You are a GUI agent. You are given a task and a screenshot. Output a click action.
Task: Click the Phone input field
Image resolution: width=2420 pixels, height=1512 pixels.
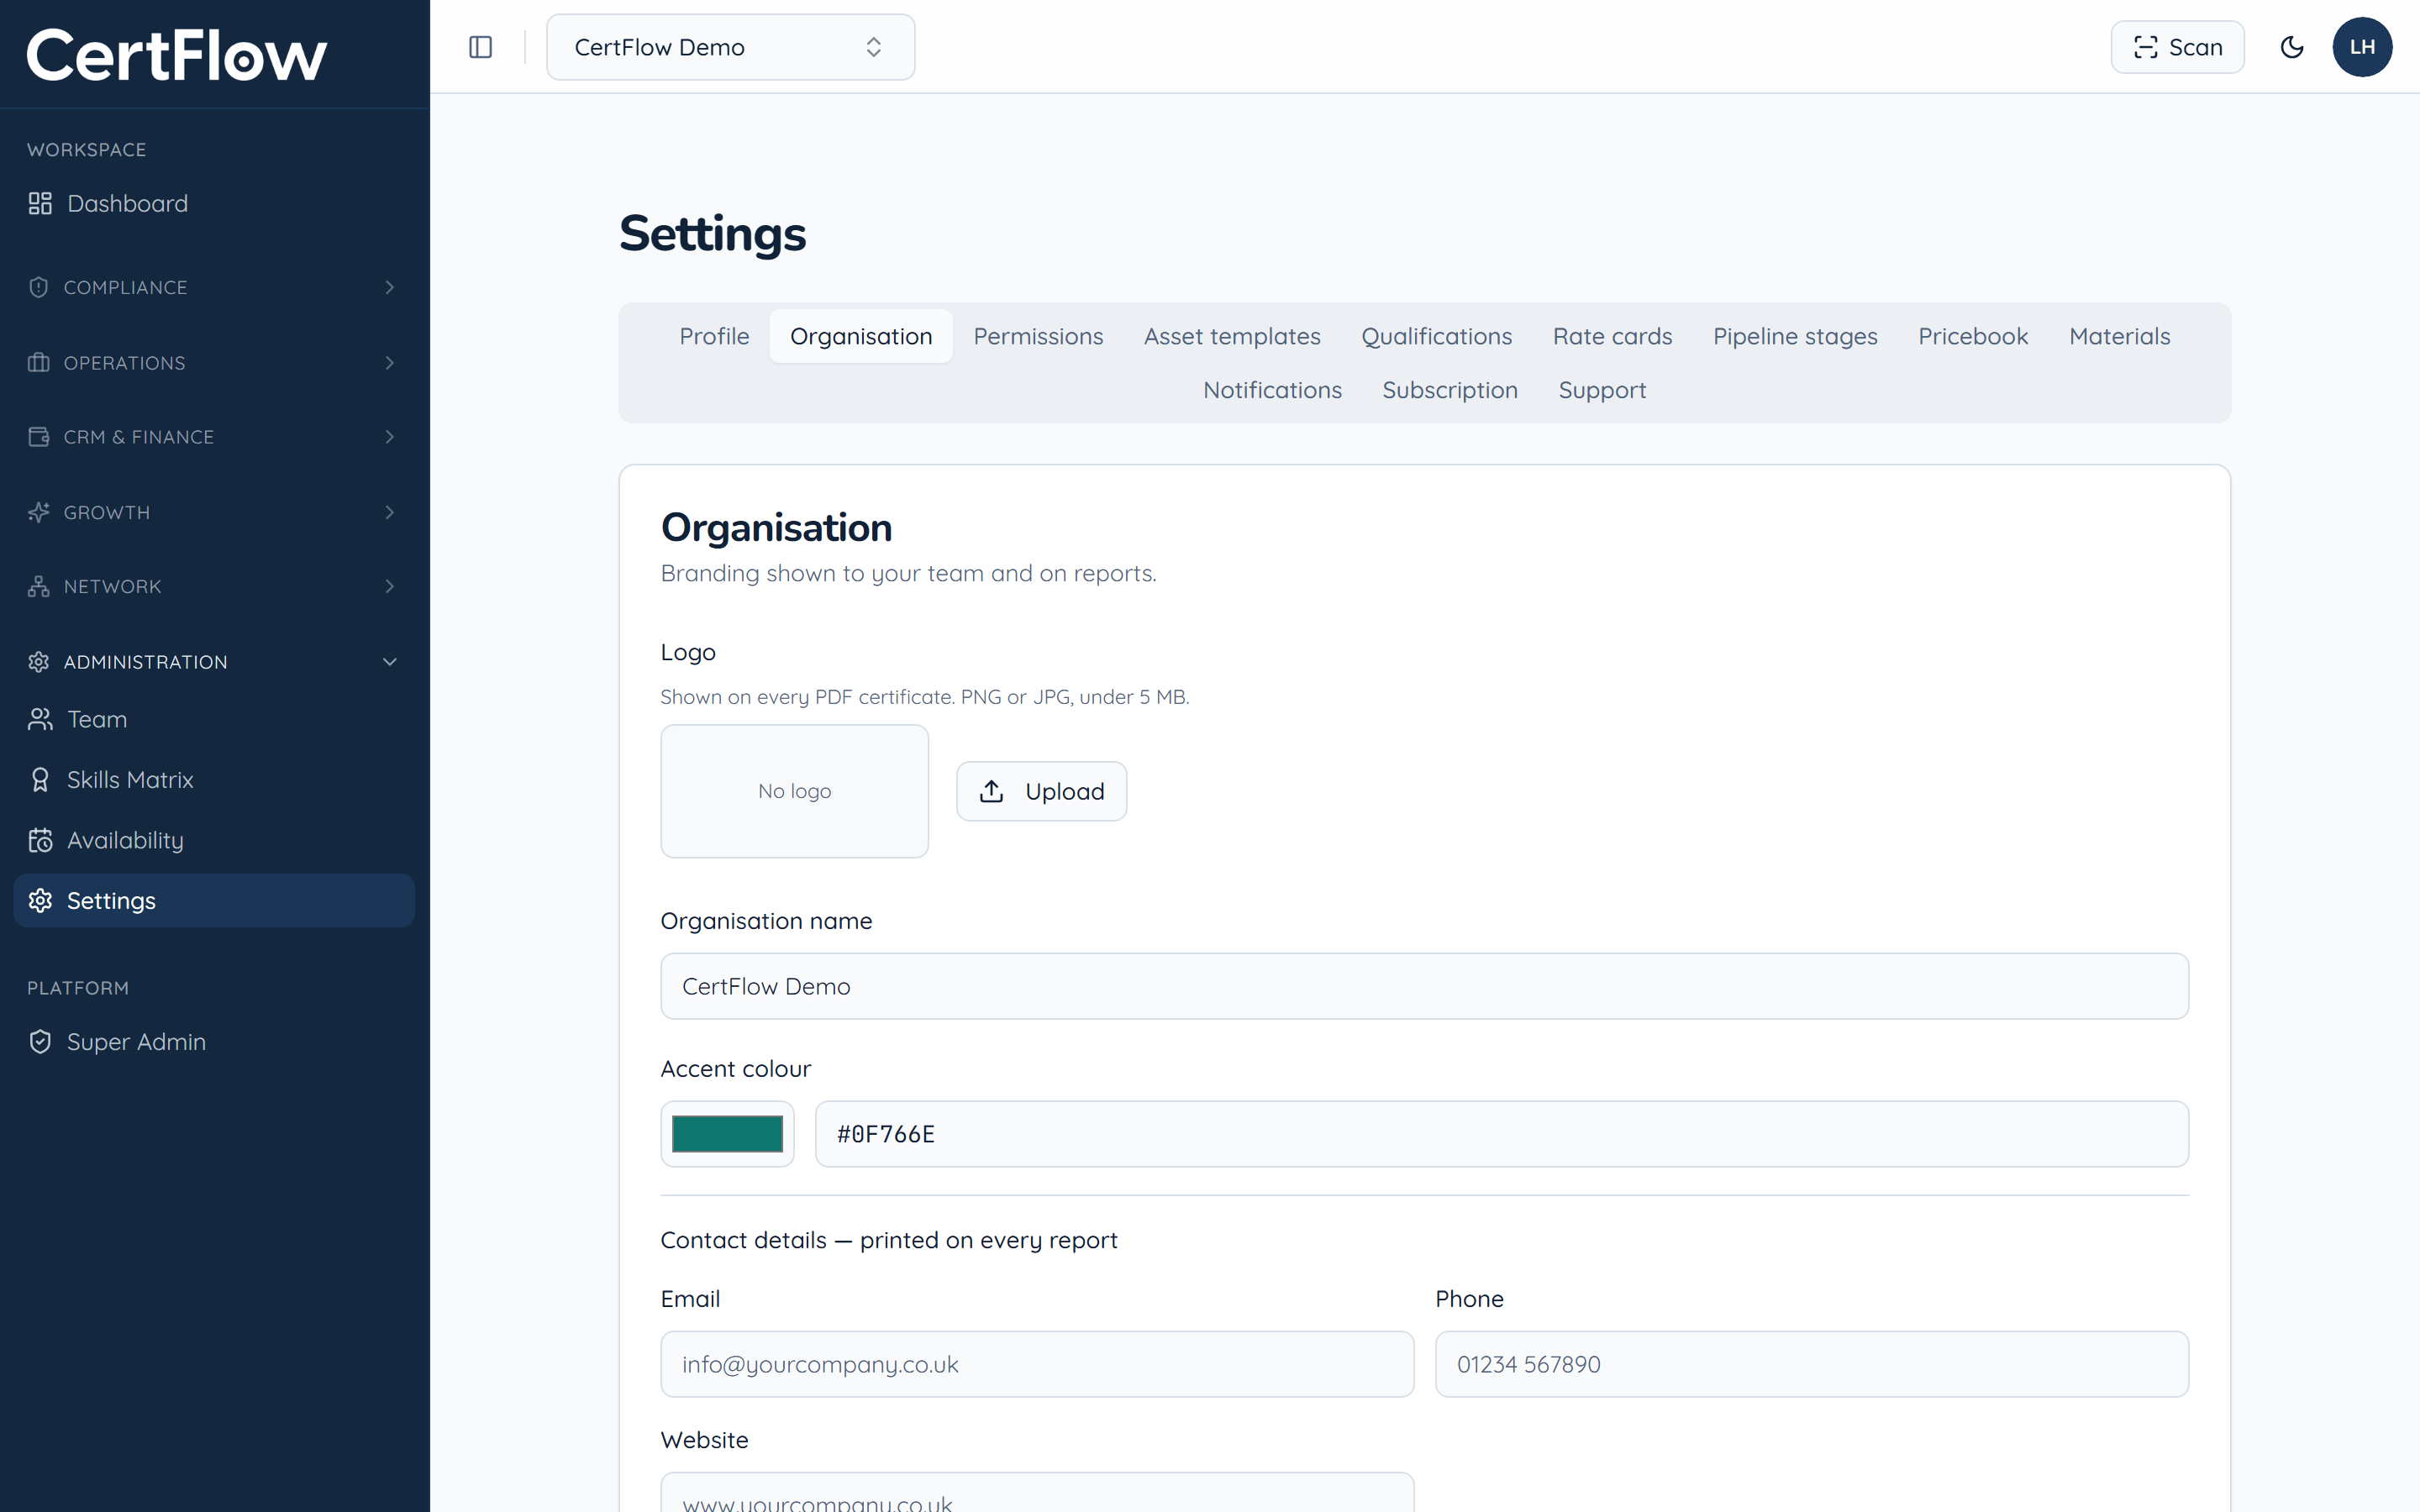point(1811,1365)
